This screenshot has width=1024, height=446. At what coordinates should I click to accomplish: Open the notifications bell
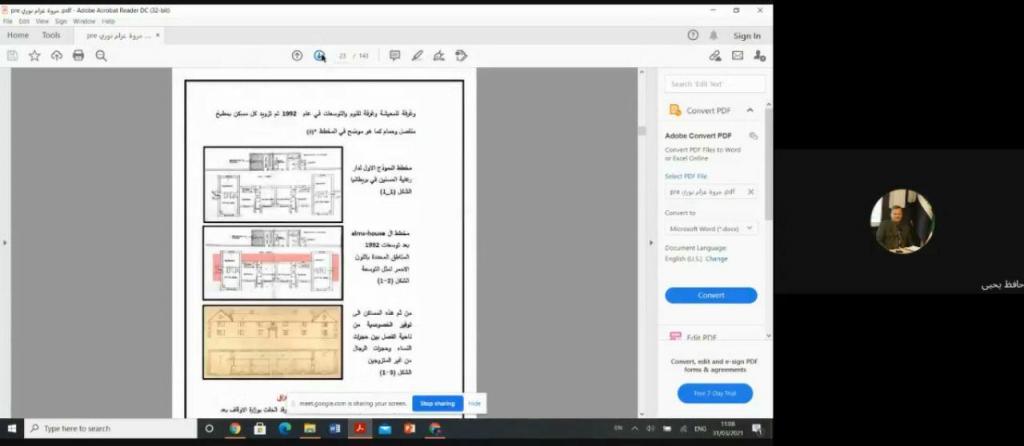click(x=714, y=35)
